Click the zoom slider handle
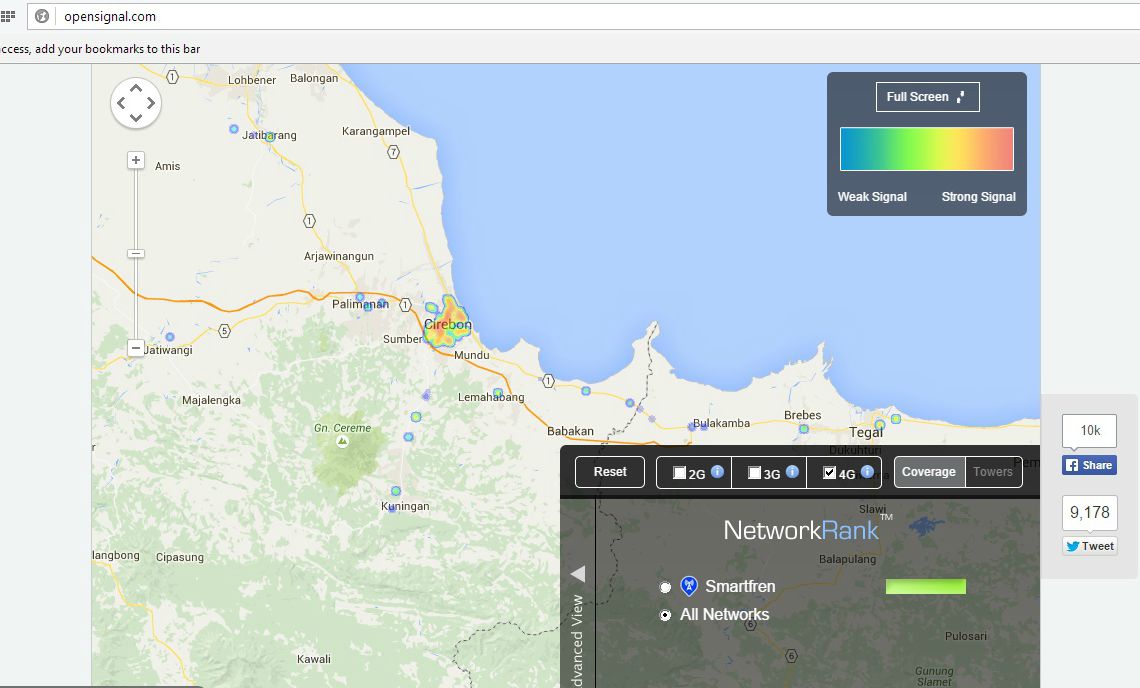The width and height of the screenshot is (1140, 688). (x=136, y=254)
